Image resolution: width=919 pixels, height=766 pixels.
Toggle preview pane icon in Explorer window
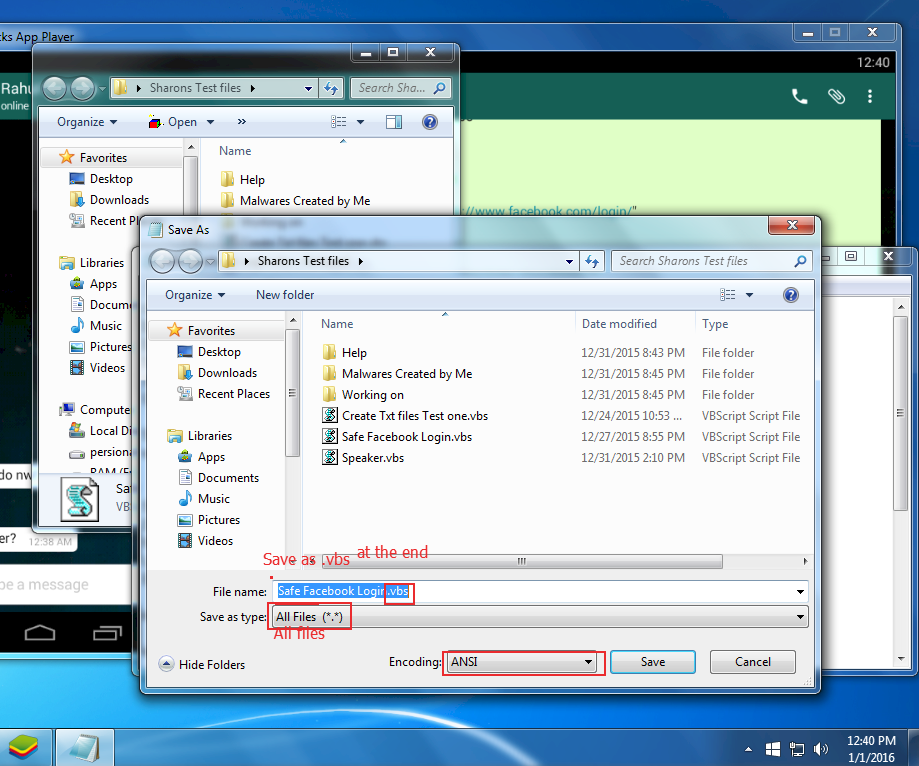[x=394, y=122]
